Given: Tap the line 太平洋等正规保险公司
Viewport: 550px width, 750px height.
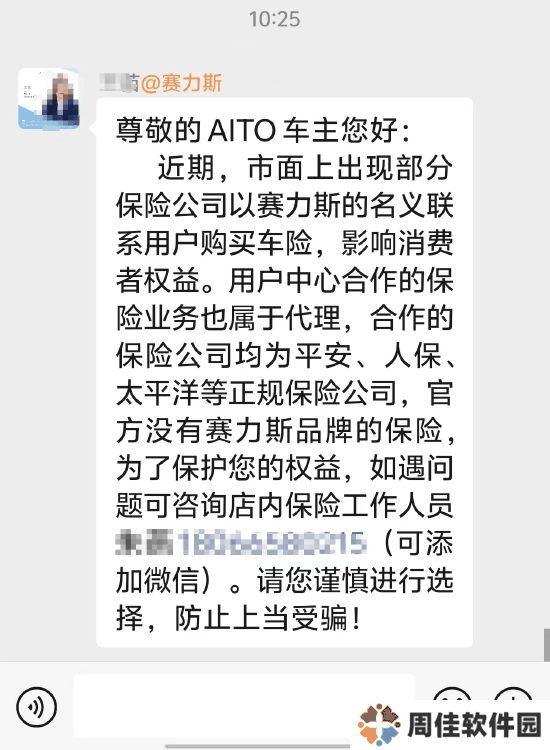Looking at the screenshot, I should pyautogui.click(x=285, y=393).
